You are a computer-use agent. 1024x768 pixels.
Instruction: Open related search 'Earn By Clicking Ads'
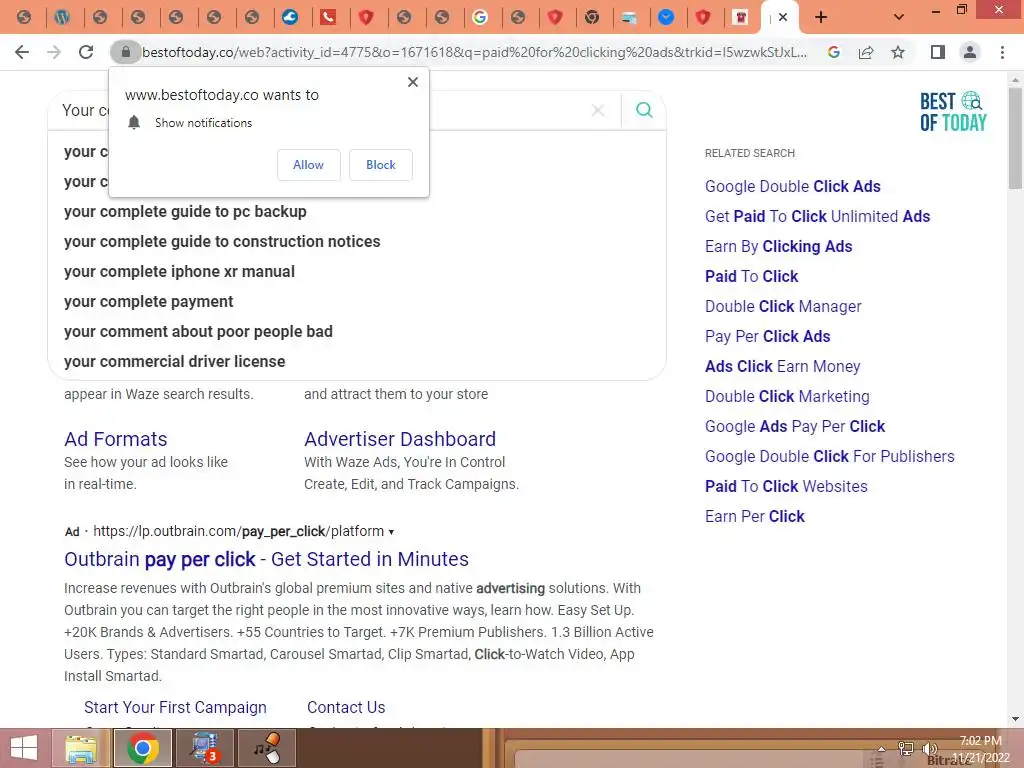pyautogui.click(x=779, y=246)
